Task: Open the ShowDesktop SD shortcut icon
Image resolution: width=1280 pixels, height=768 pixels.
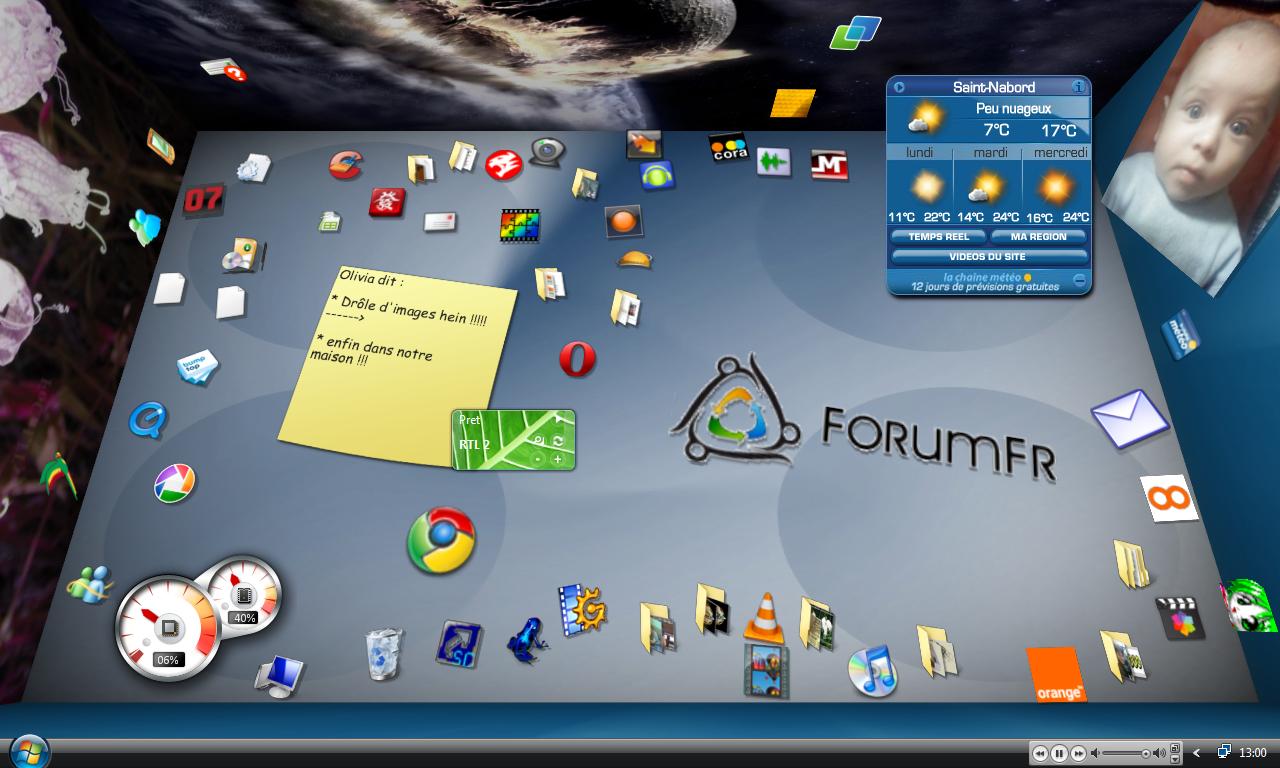Action: 459,644
